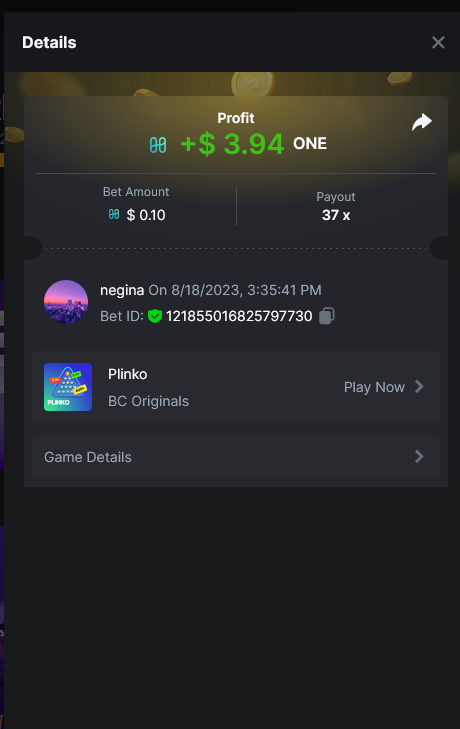
Task: Close the Details panel
Action: click(438, 42)
